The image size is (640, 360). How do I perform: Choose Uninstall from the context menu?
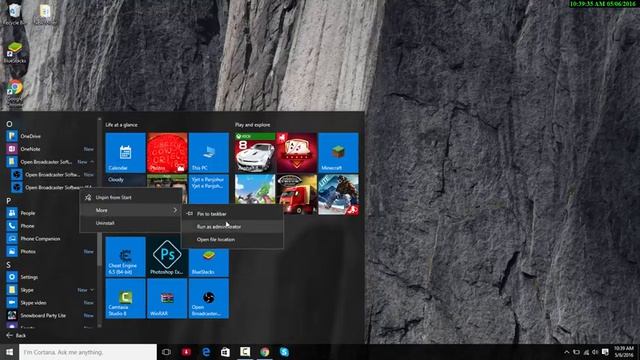(131, 223)
